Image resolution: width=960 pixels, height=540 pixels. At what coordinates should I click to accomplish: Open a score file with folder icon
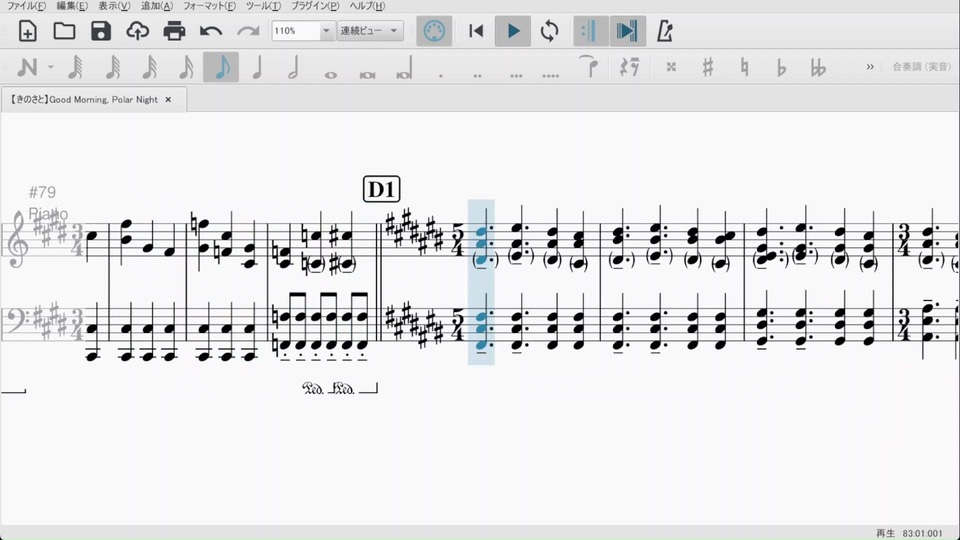64,31
